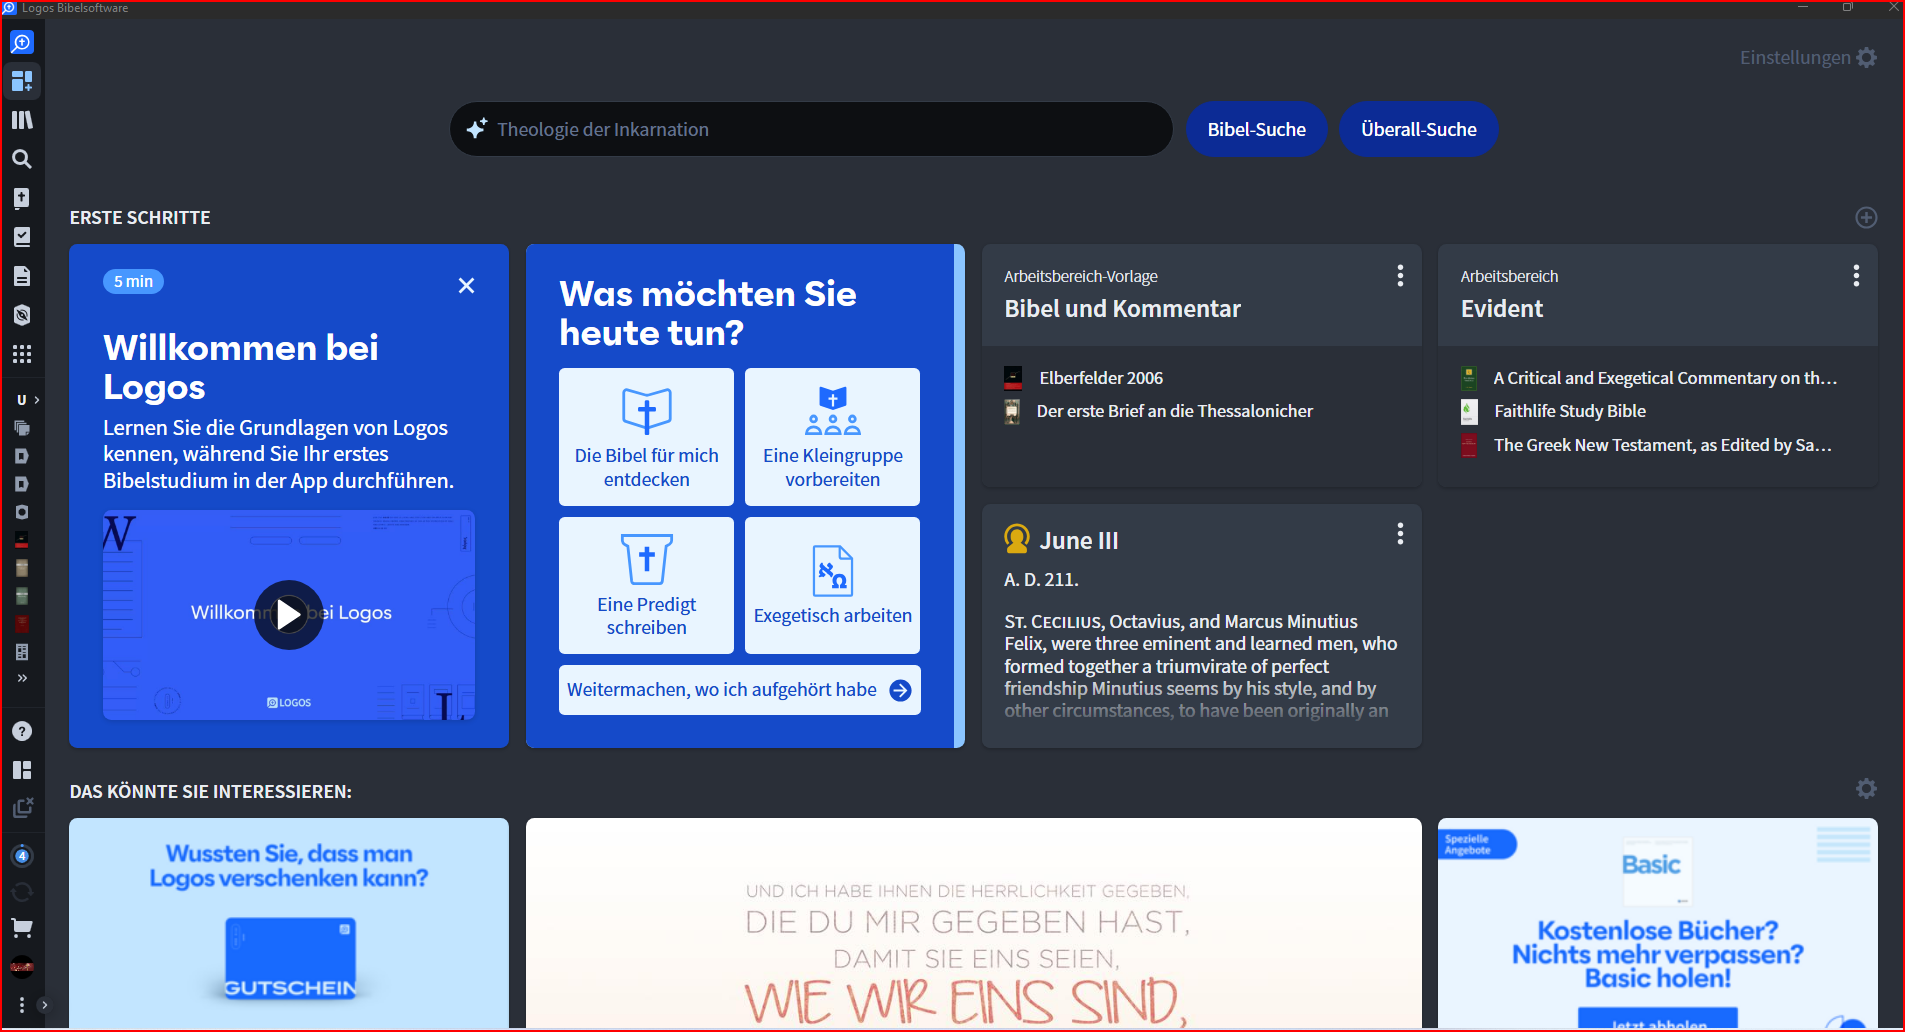Image resolution: width=1905 pixels, height=1032 pixels.
Task: Open the Bibel und Kommentar workspace template
Action: [x=1122, y=309]
